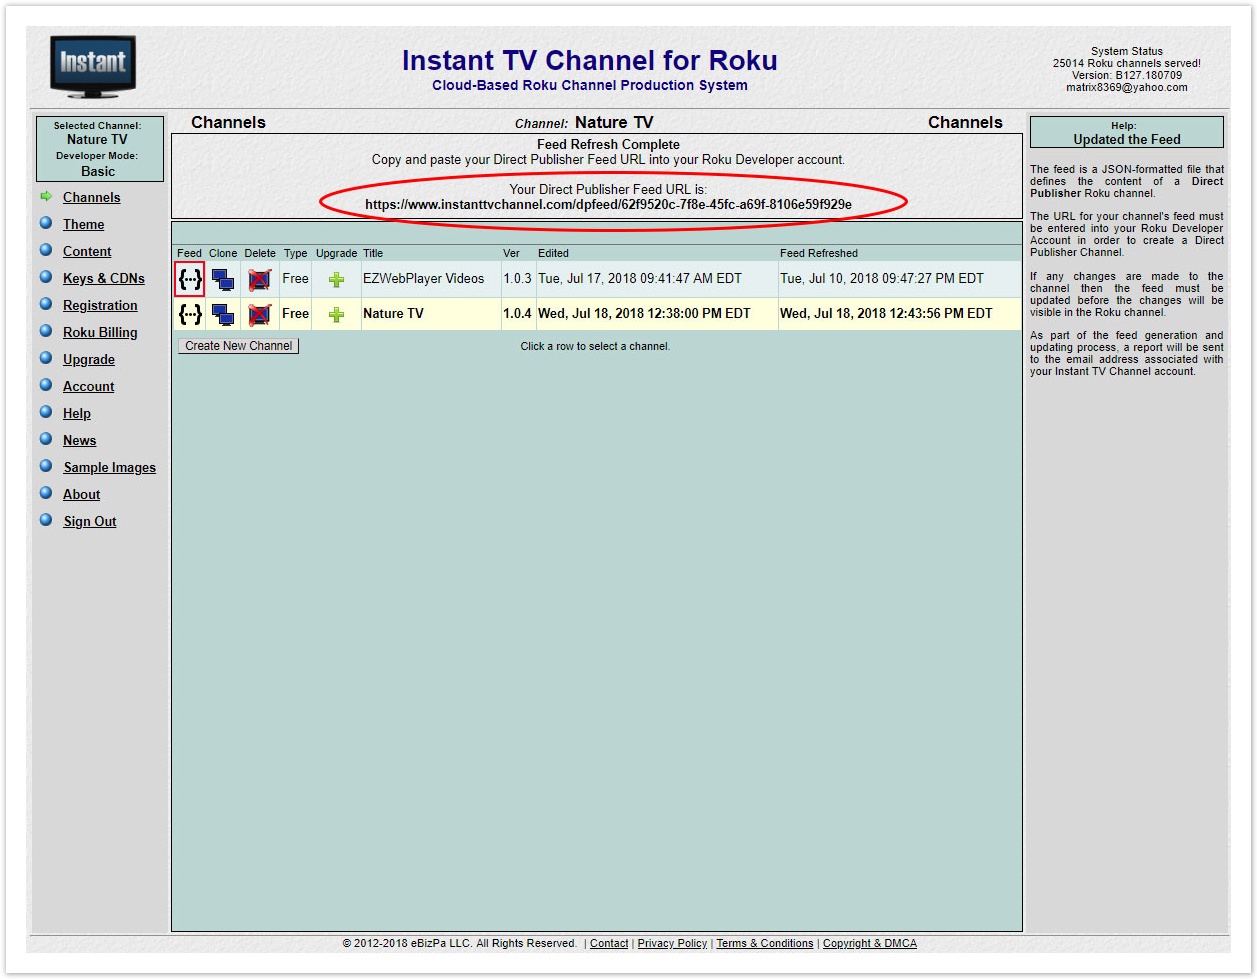The image size is (1257, 979).
Task: Click the blue bullet beside Registration
Action: (46, 304)
